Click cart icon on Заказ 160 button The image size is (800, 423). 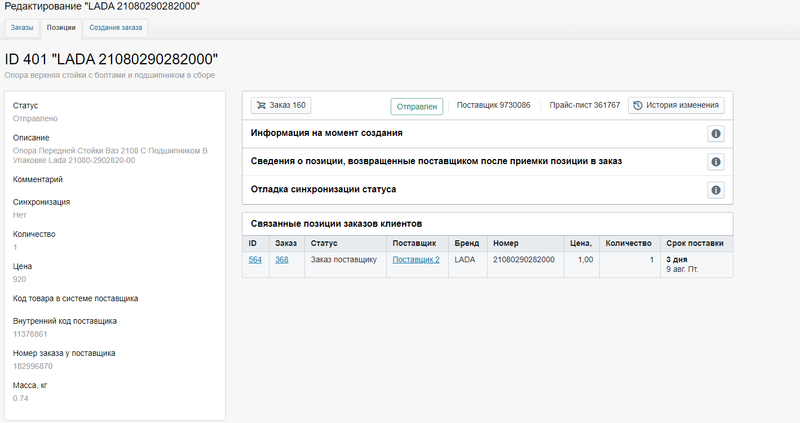click(261, 105)
